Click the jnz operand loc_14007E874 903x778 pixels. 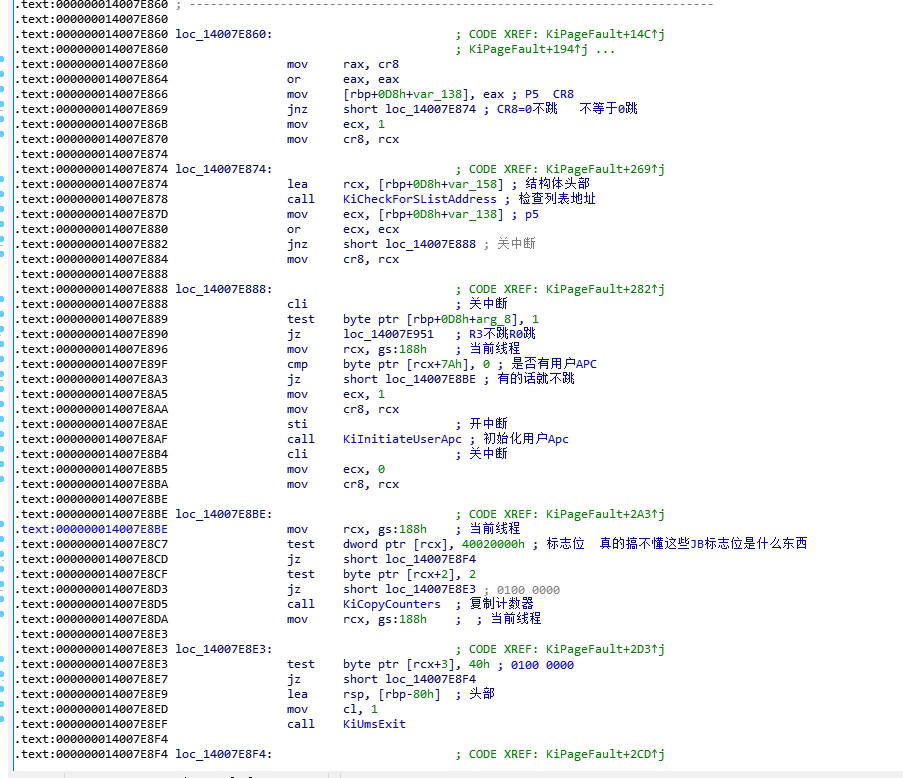(x=430, y=109)
